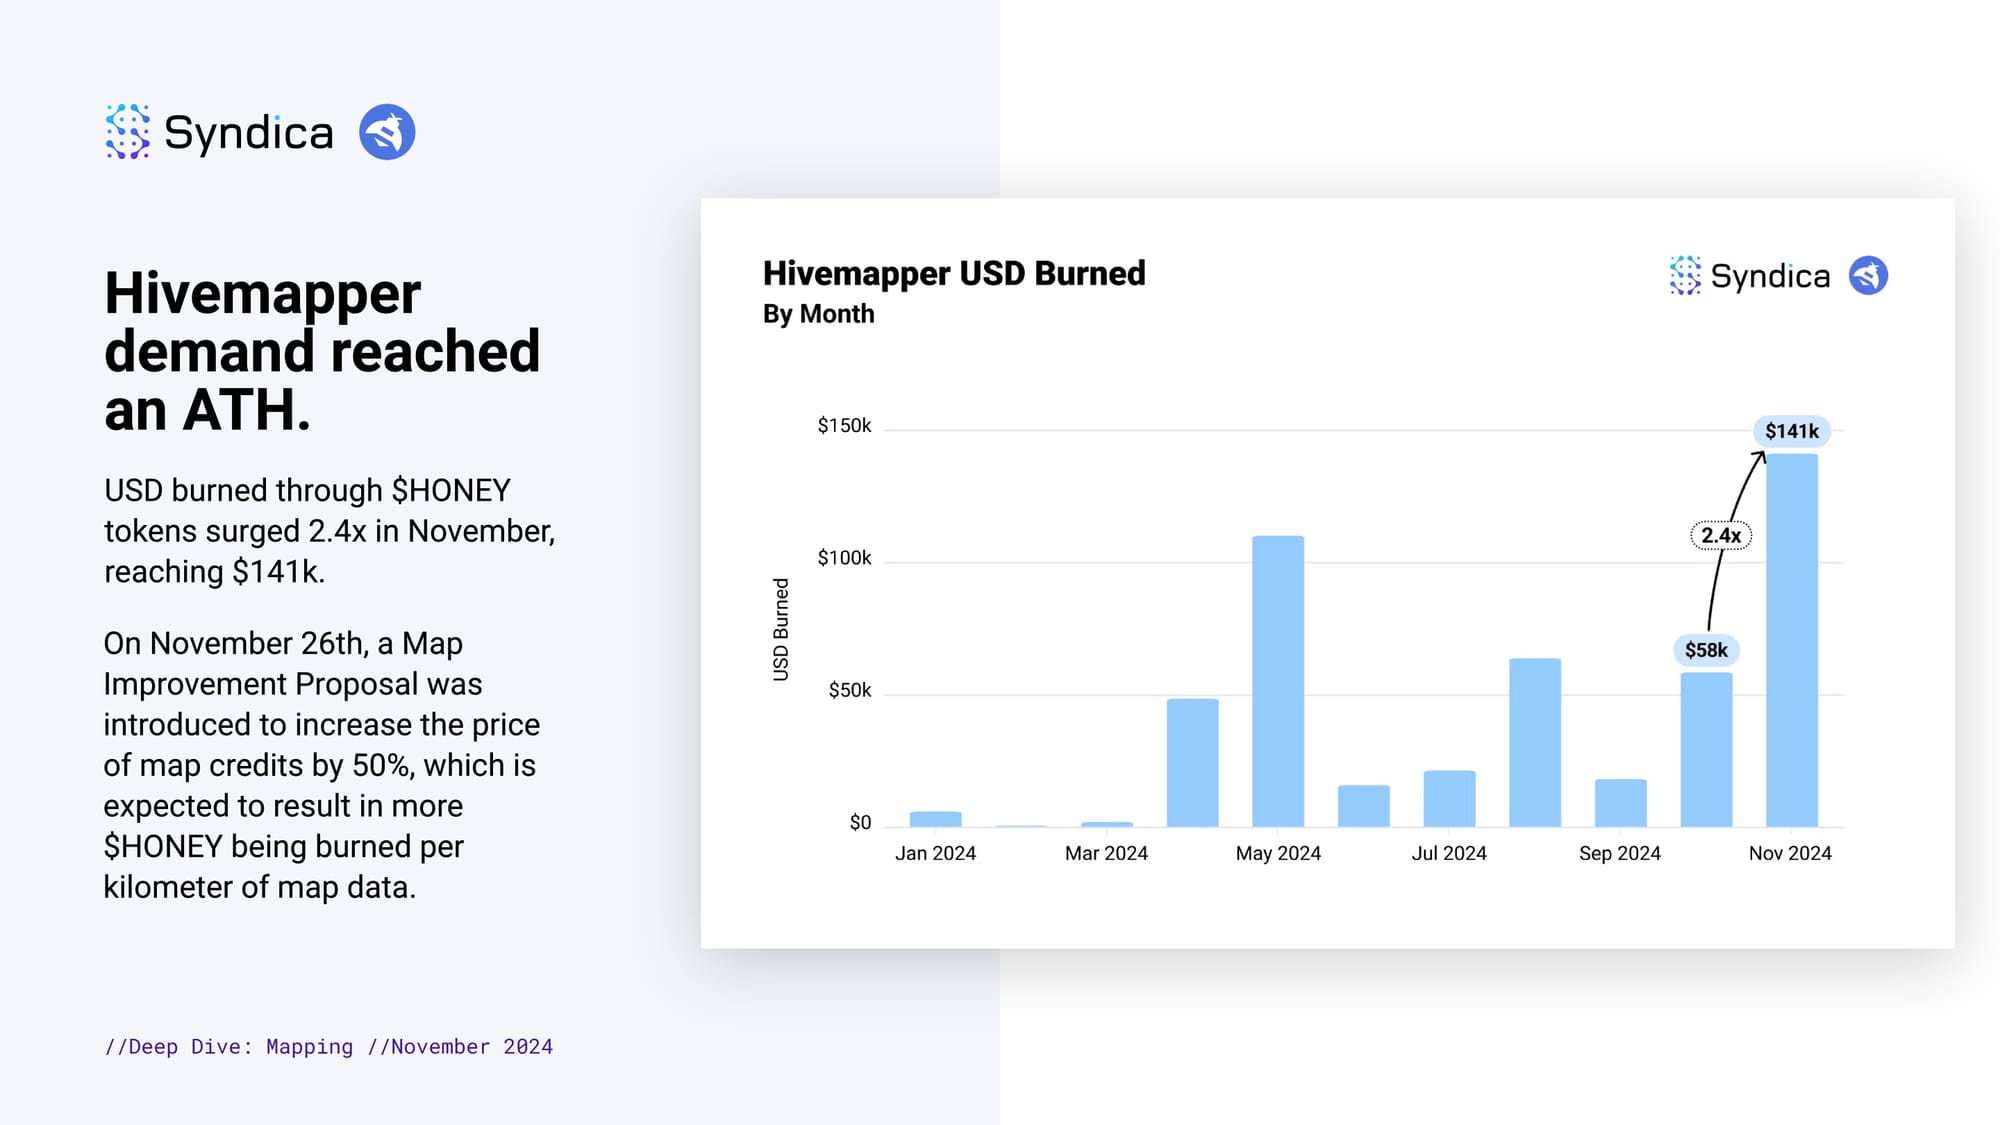Image resolution: width=2000 pixels, height=1125 pixels.
Task: Click the Syndica logo inside the chart card
Action: 1749,276
